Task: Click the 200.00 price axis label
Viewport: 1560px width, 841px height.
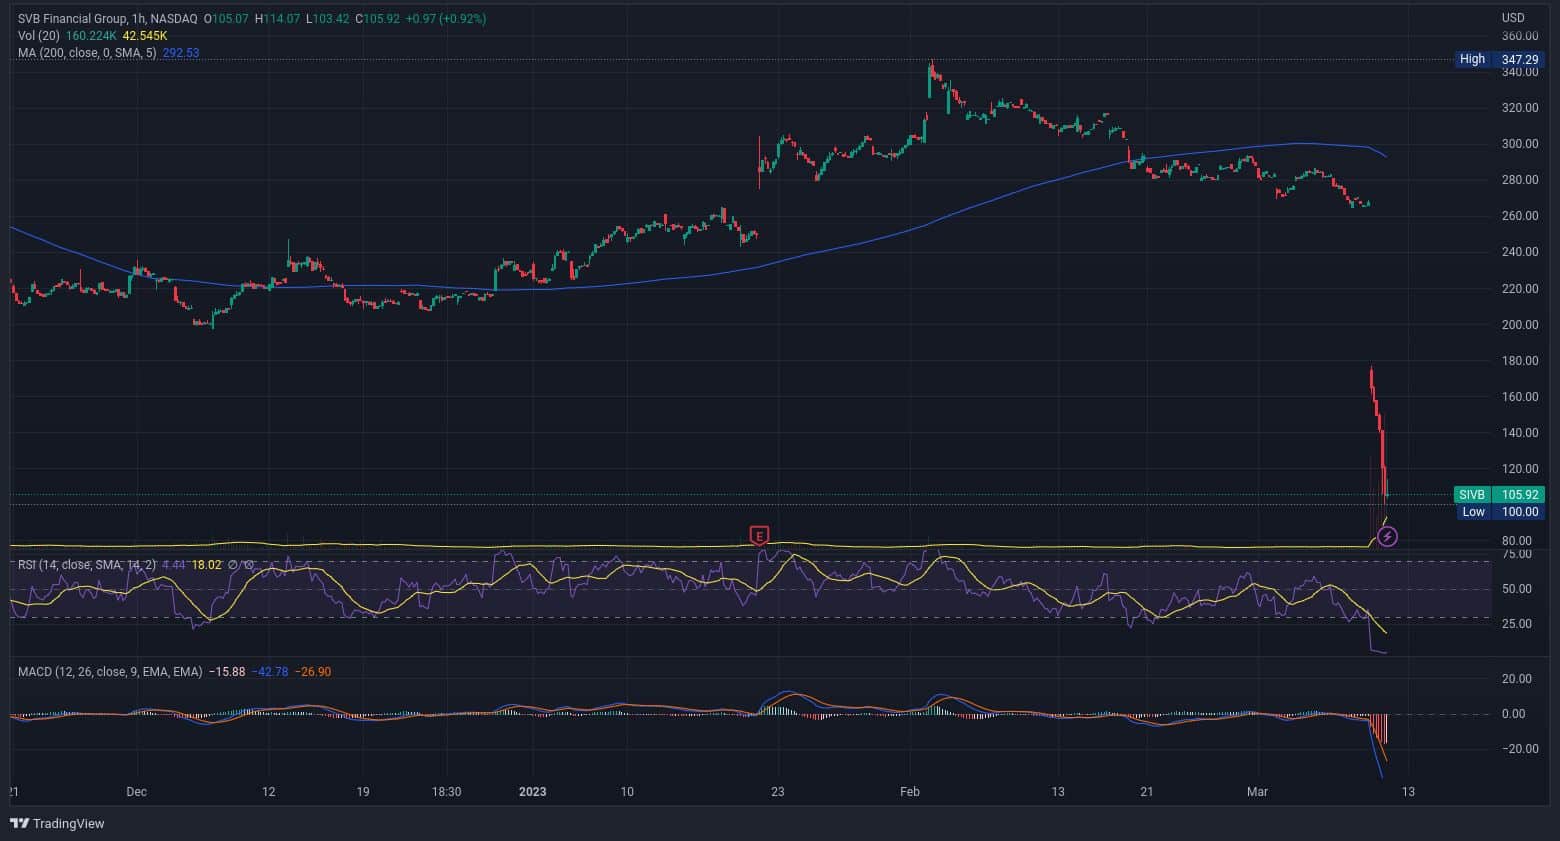Action: (1520, 325)
